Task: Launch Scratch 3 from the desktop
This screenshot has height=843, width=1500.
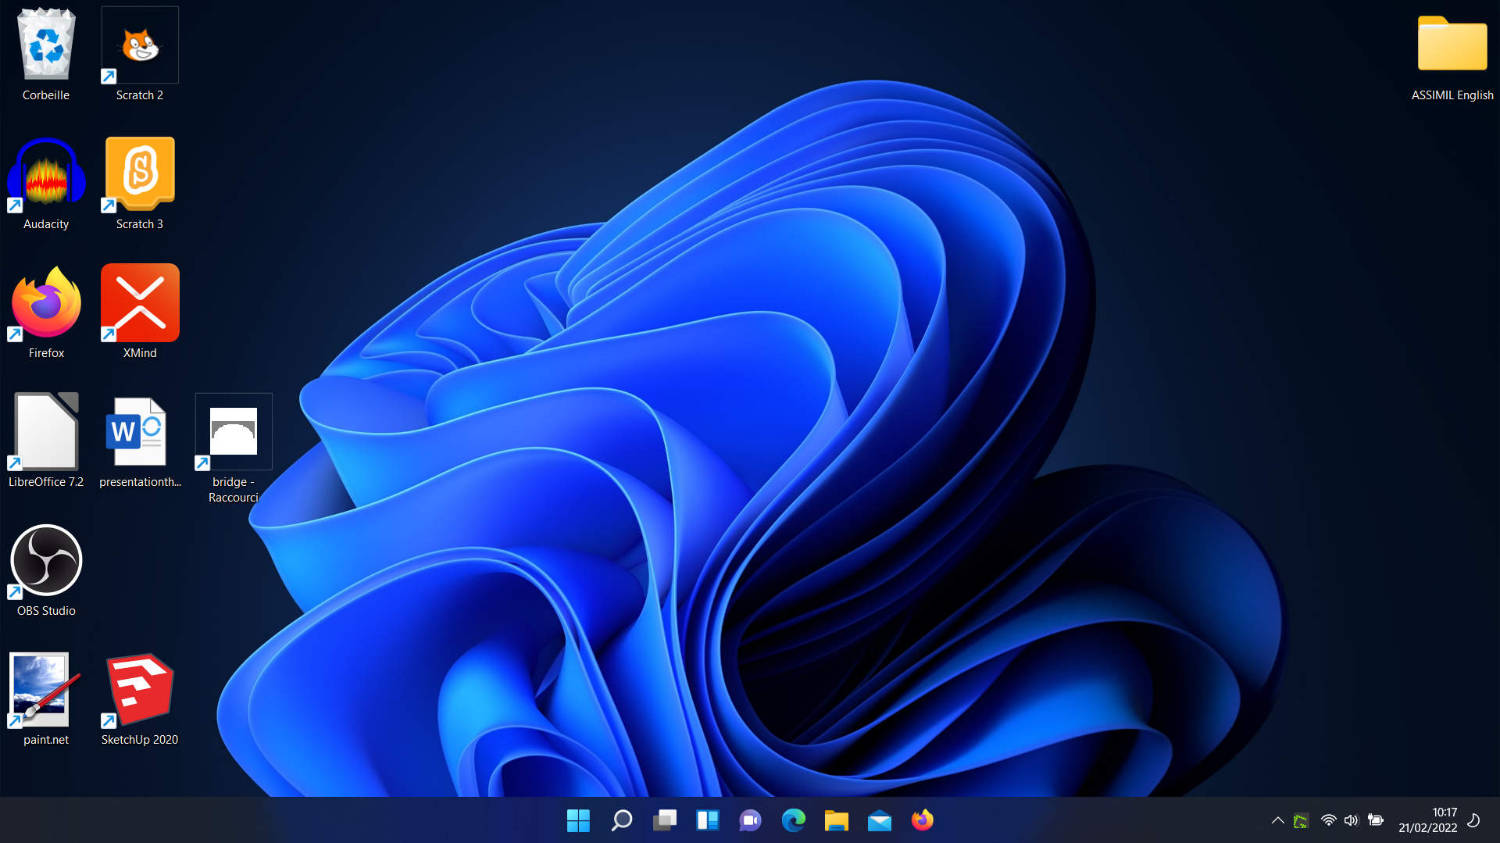Action: (139, 173)
